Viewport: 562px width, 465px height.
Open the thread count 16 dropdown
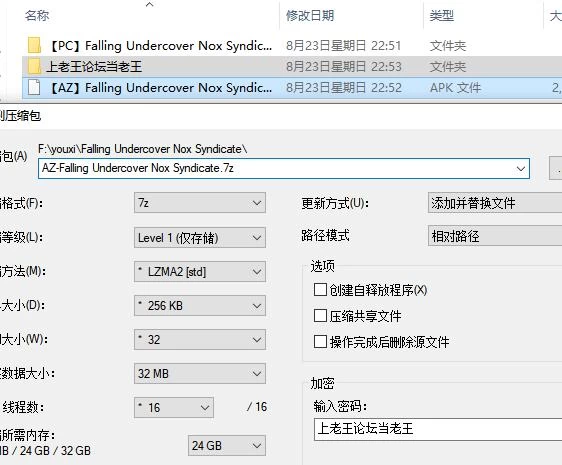174,408
